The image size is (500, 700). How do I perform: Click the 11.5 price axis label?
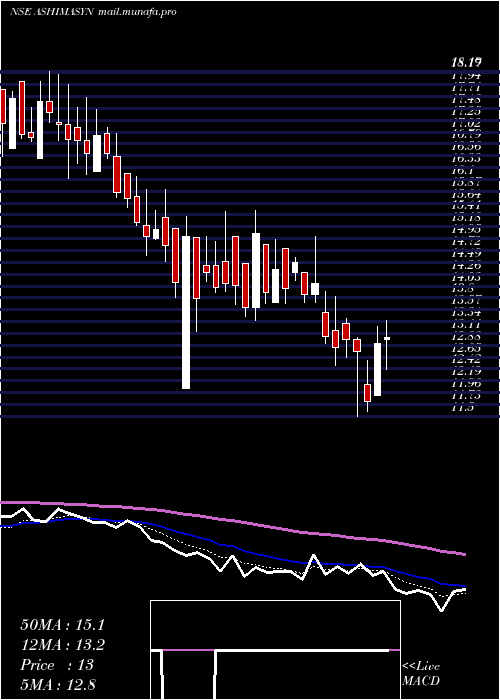pyautogui.click(x=462, y=407)
